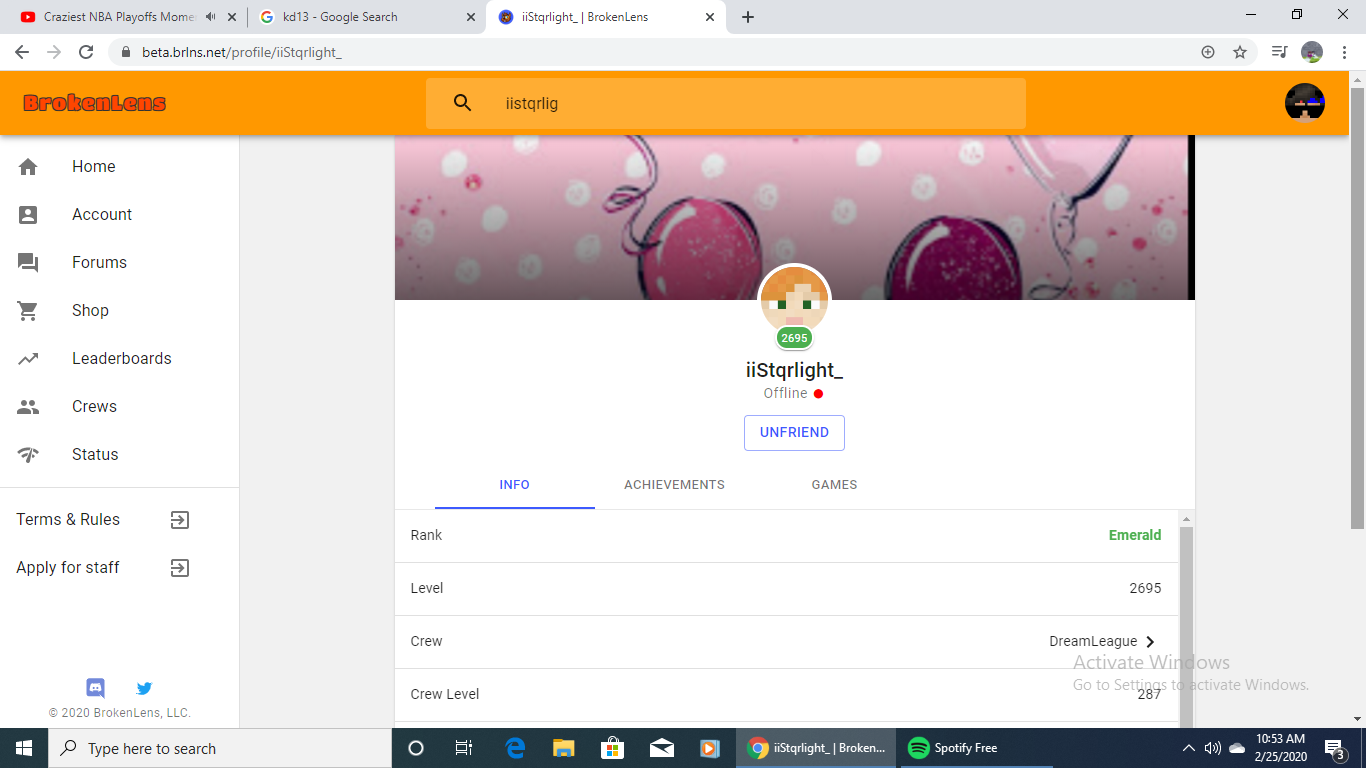This screenshot has height=768, width=1366.
Task: Reload the page with the refresh icon
Action: 86,52
